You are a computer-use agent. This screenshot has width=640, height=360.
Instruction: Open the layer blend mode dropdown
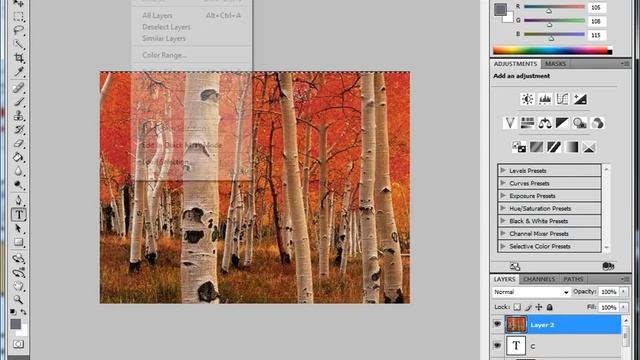531,292
